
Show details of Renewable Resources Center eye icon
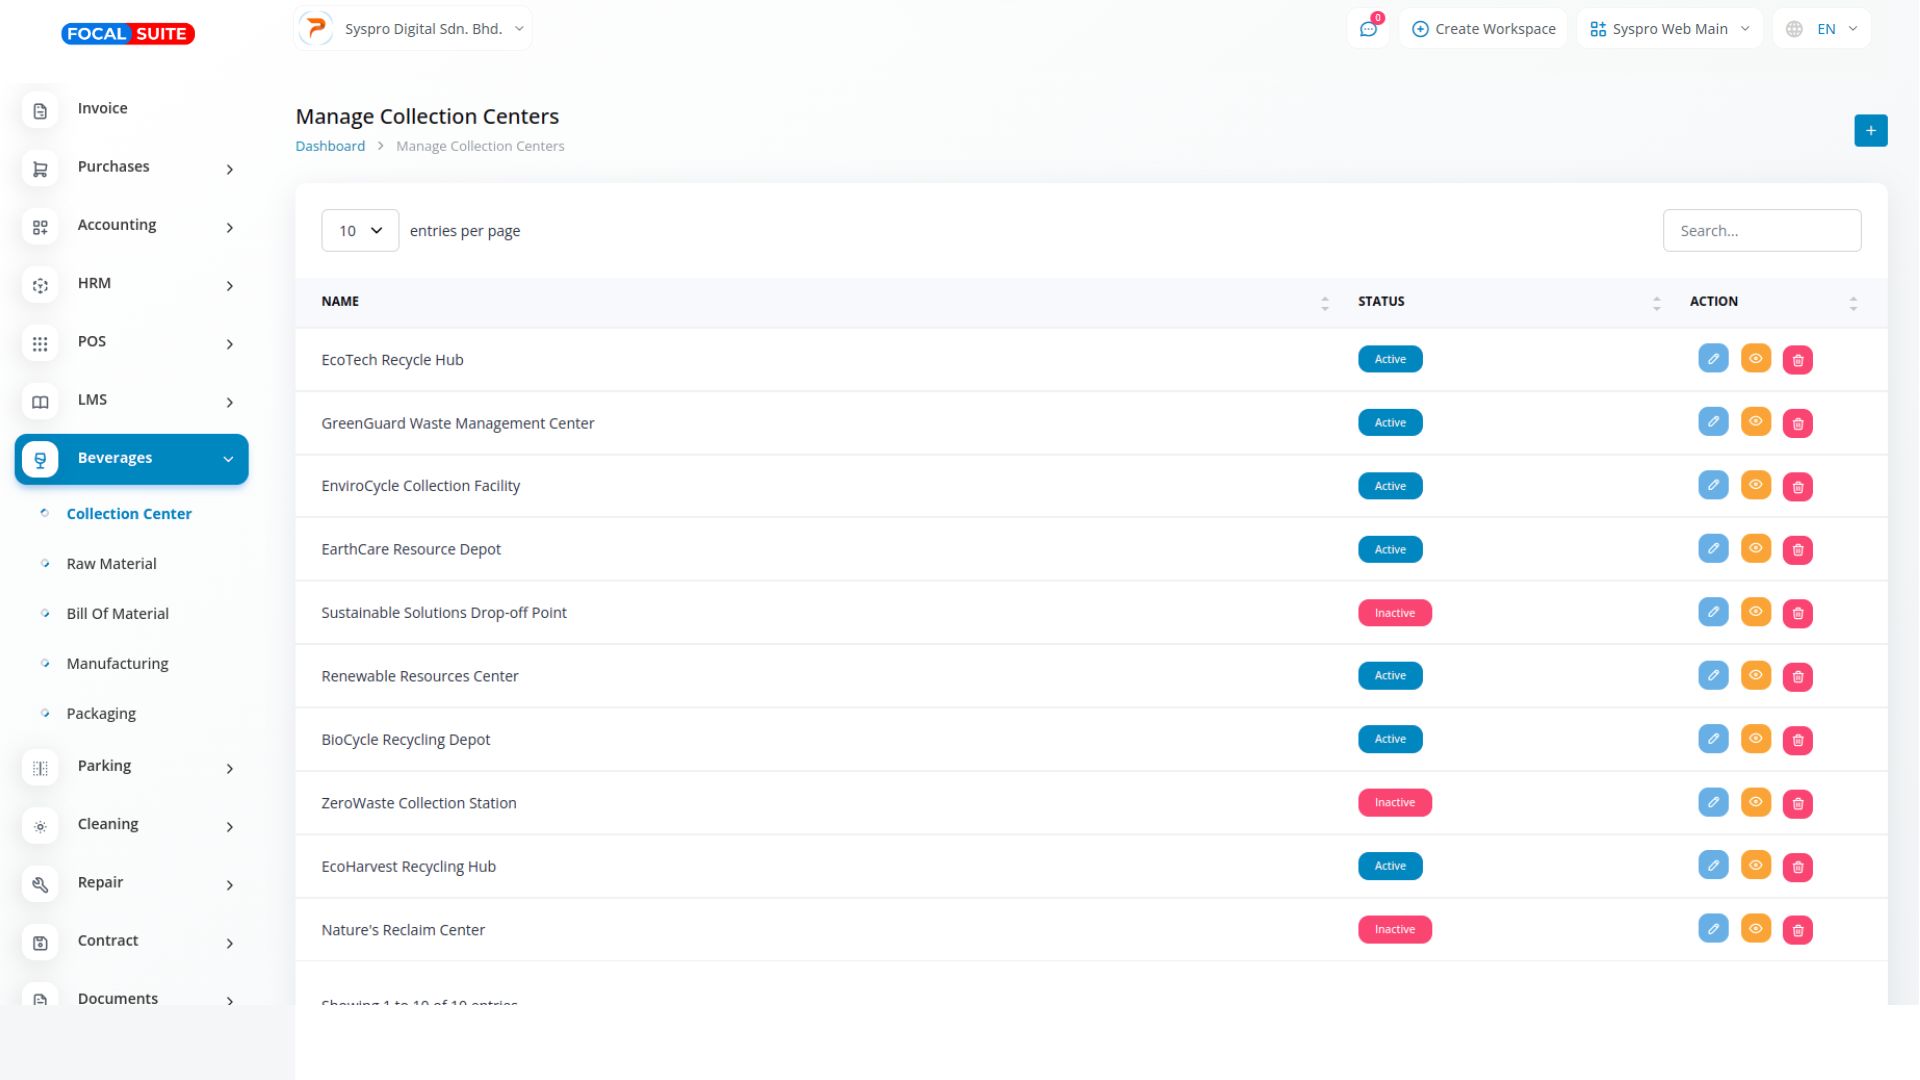[1755, 675]
